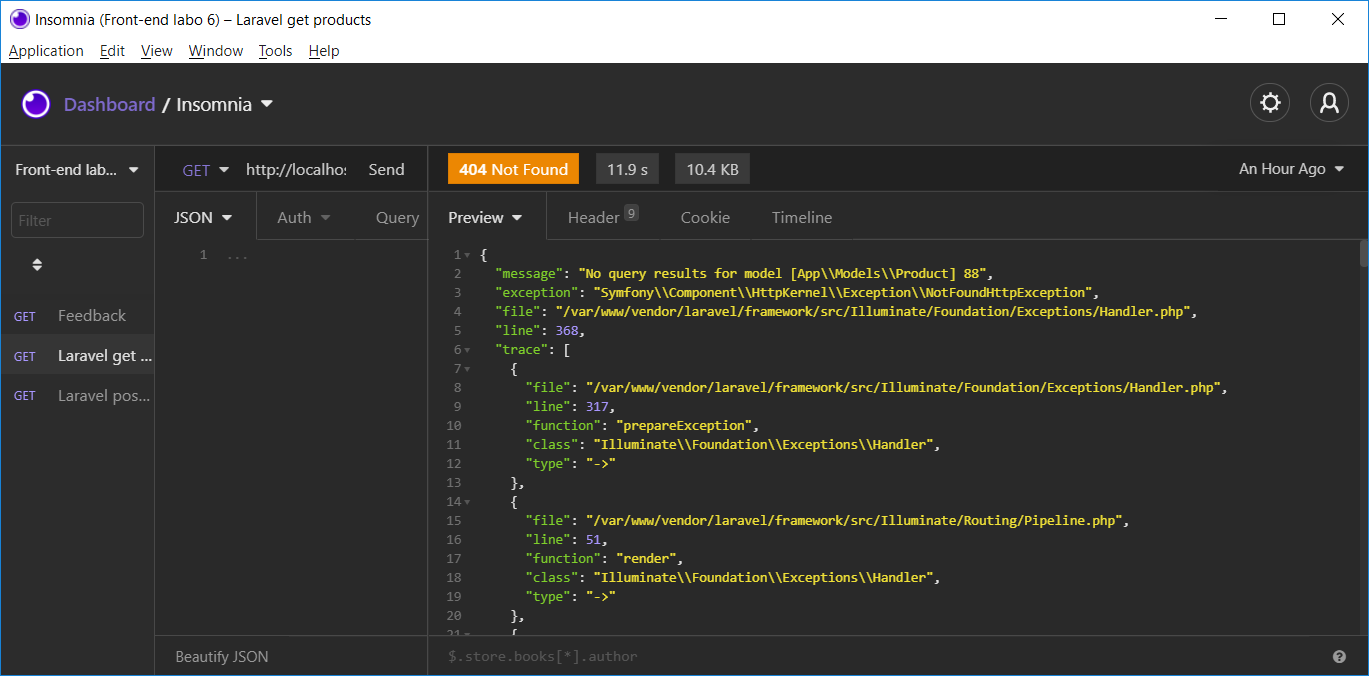This screenshot has width=1369, height=676.
Task: Switch to the Cookie tab
Action: (705, 217)
